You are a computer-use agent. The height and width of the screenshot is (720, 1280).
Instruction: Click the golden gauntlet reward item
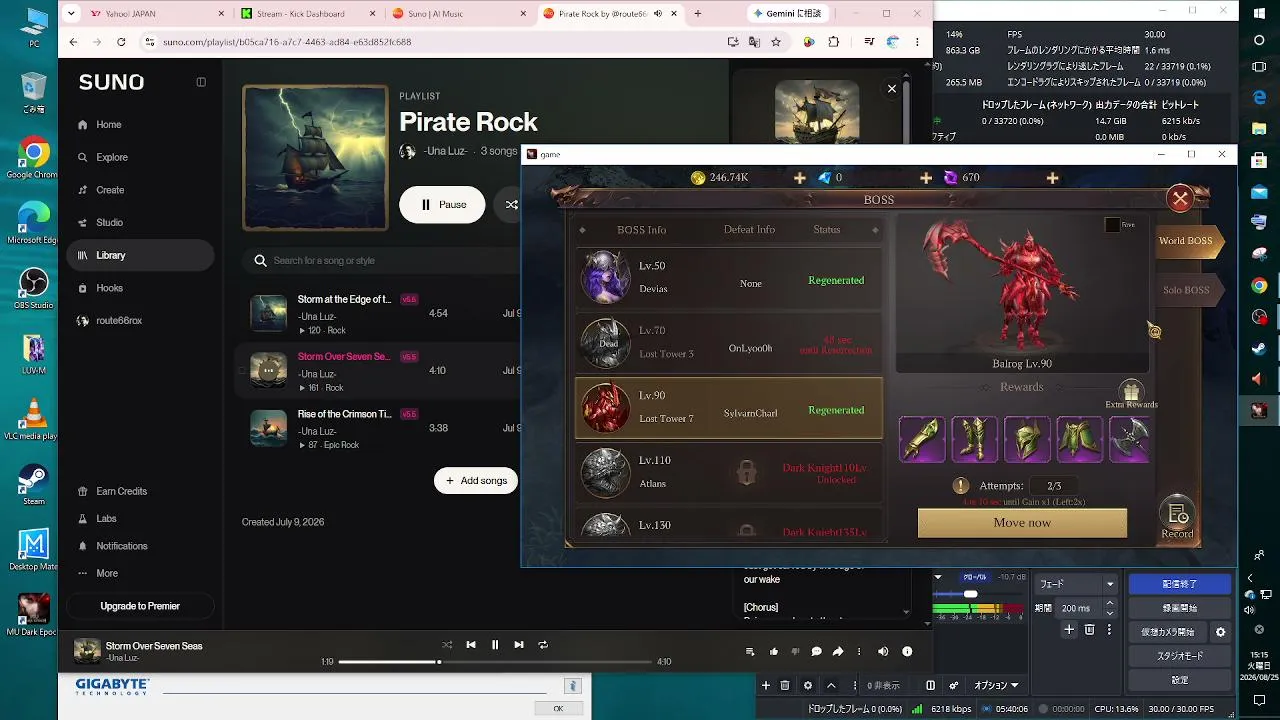[922, 439]
